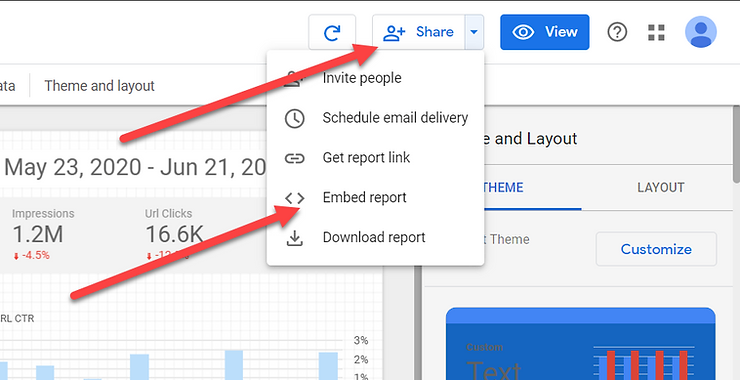Click the Customize button

656,249
